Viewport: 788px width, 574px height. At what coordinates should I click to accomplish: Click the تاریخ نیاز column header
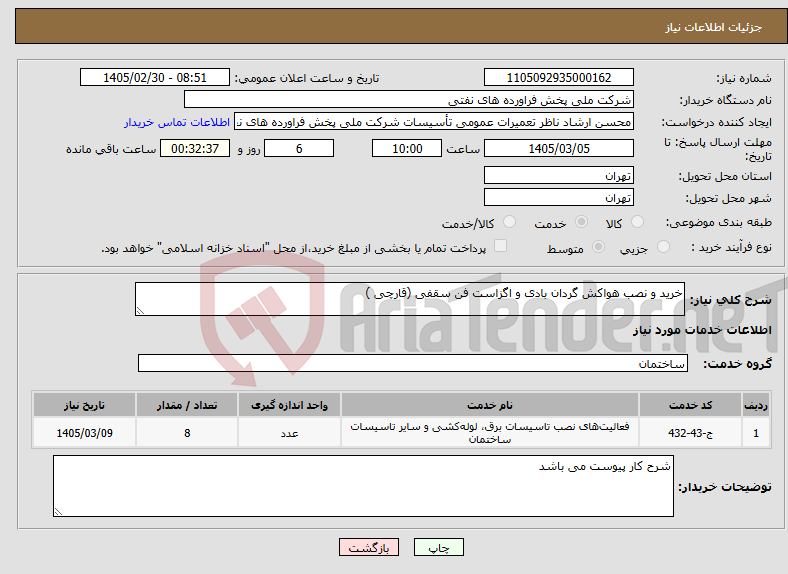(84, 405)
